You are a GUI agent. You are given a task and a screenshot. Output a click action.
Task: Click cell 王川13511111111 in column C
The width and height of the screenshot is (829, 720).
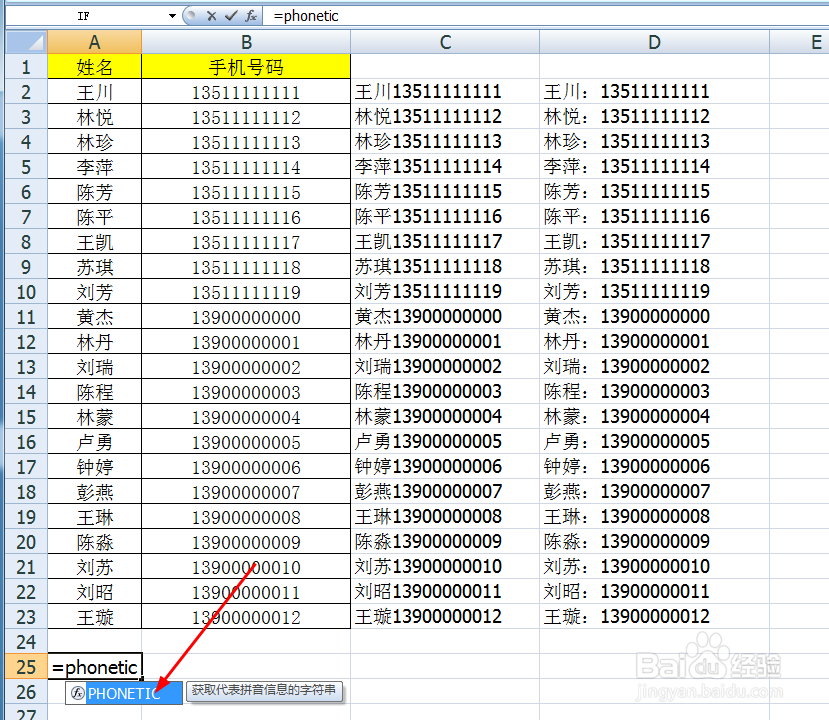pos(445,92)
